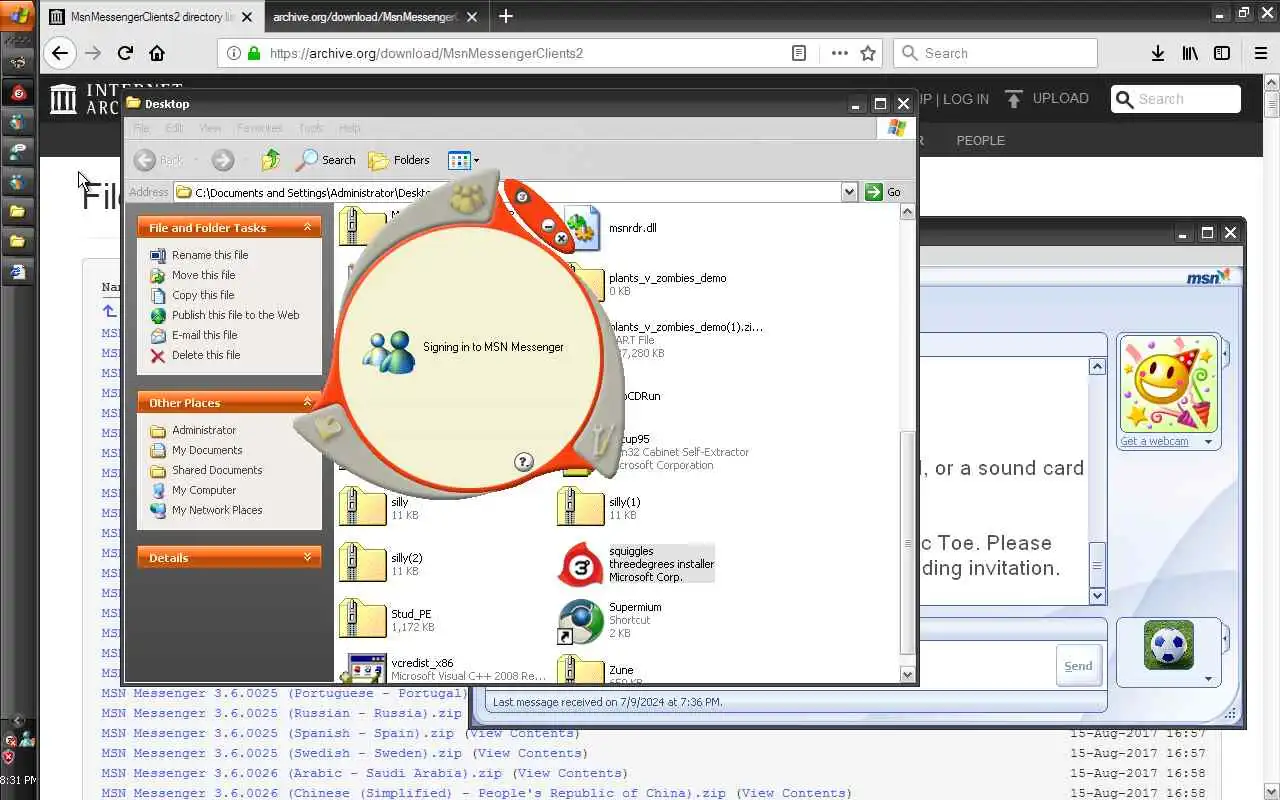Viewport: 1280px width, 800px height.
Task: Open Explorer Favorites menu
Action: 260,128
